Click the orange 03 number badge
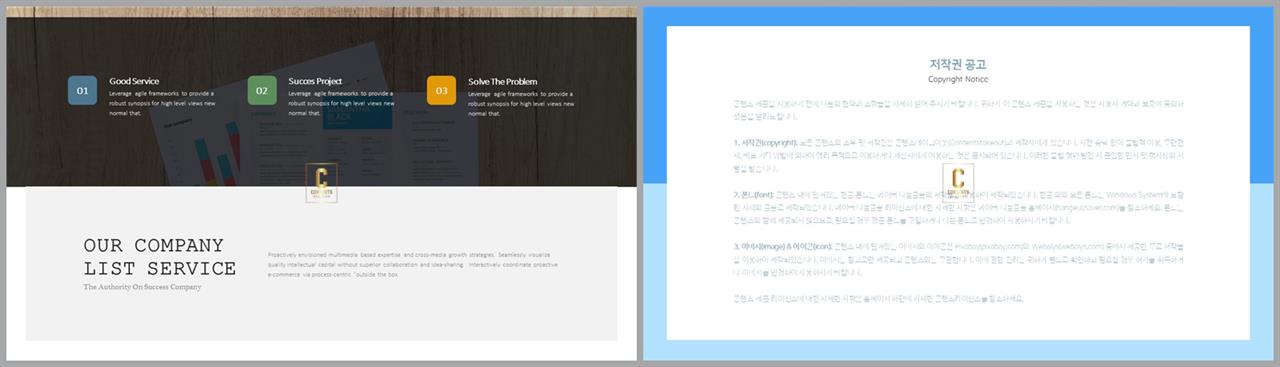 tap(442, 90)
